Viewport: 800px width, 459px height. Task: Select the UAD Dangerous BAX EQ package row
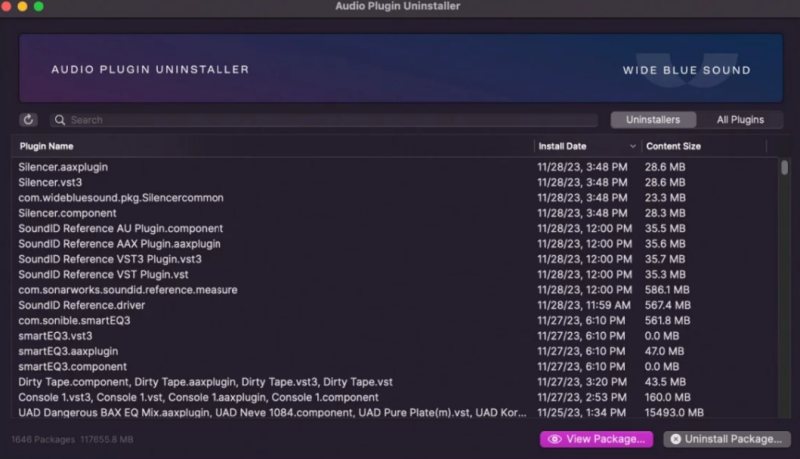tap(395, 413)
